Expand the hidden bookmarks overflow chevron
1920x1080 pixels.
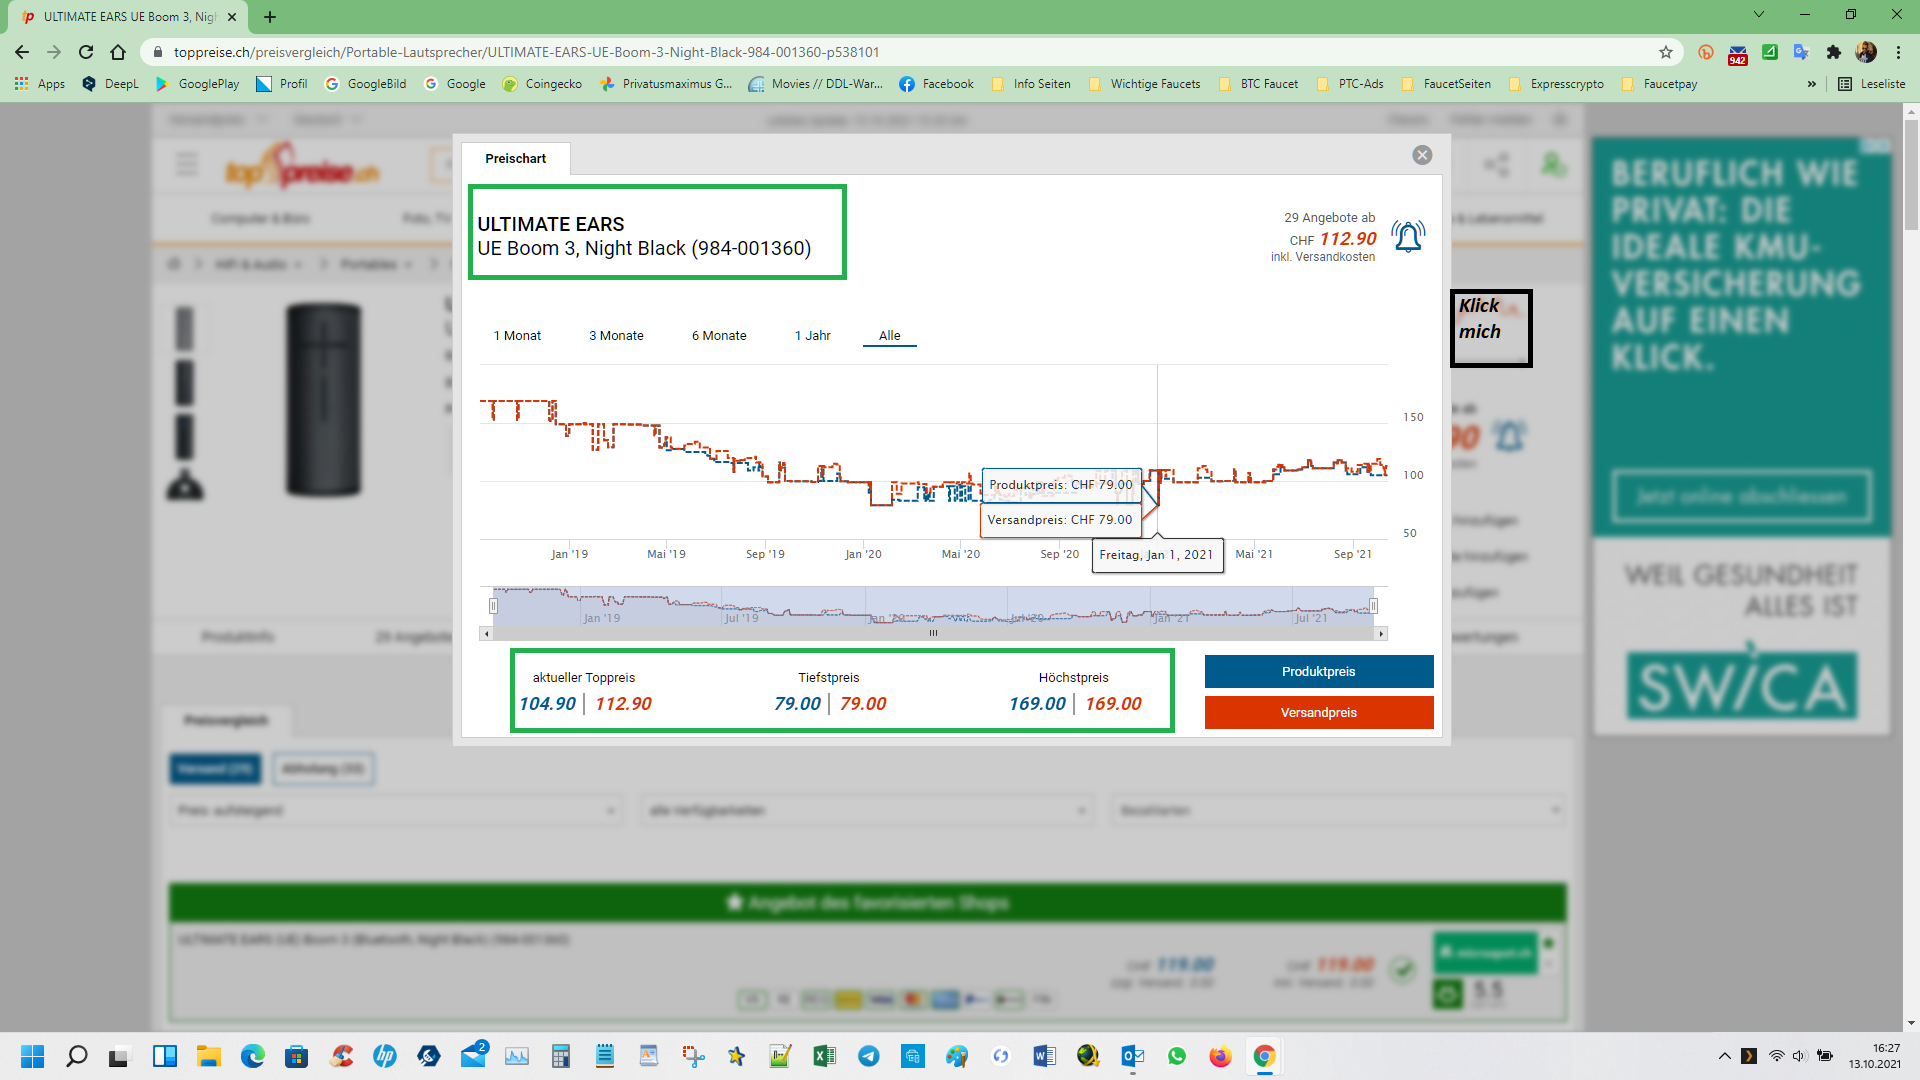click(1811, 84)
